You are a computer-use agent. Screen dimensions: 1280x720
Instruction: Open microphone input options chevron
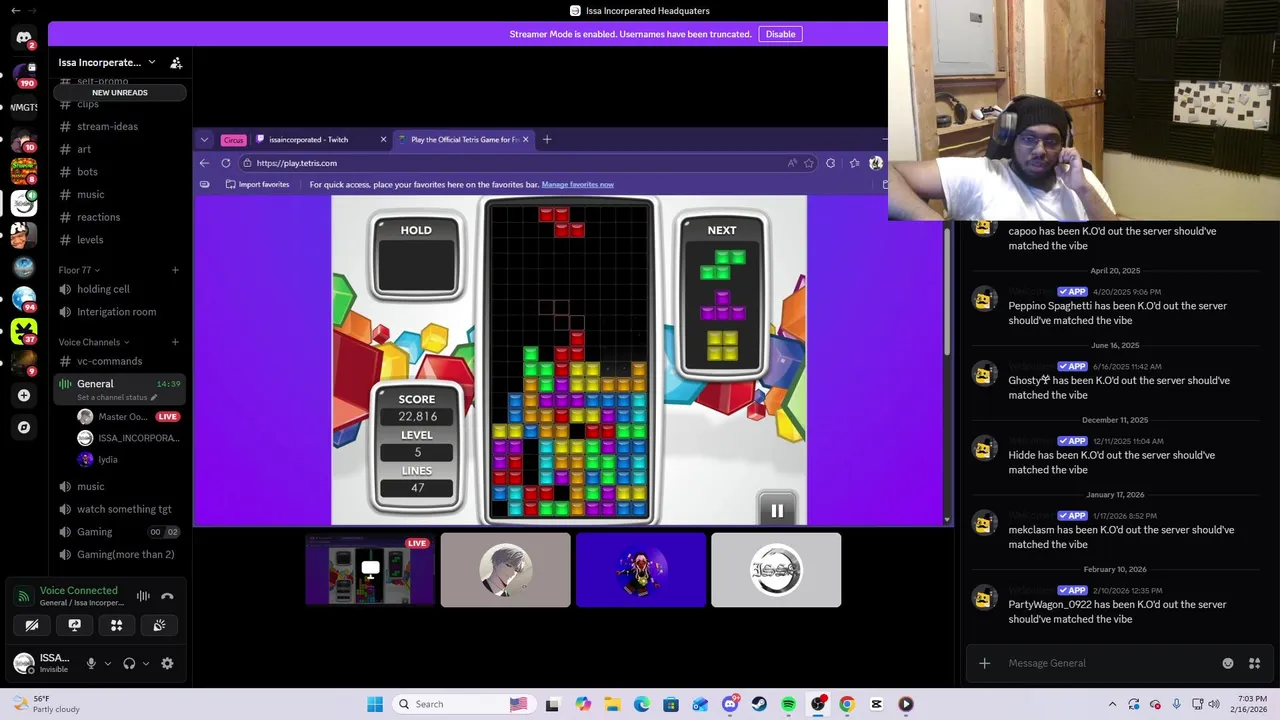[107, 663]
